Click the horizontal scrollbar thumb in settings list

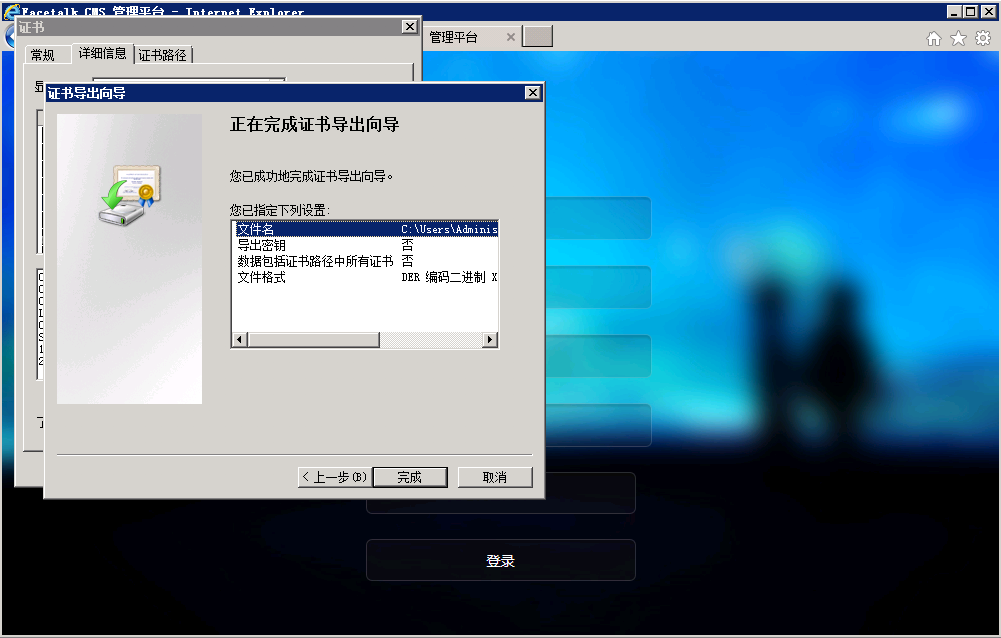click(x=313, y=340)
